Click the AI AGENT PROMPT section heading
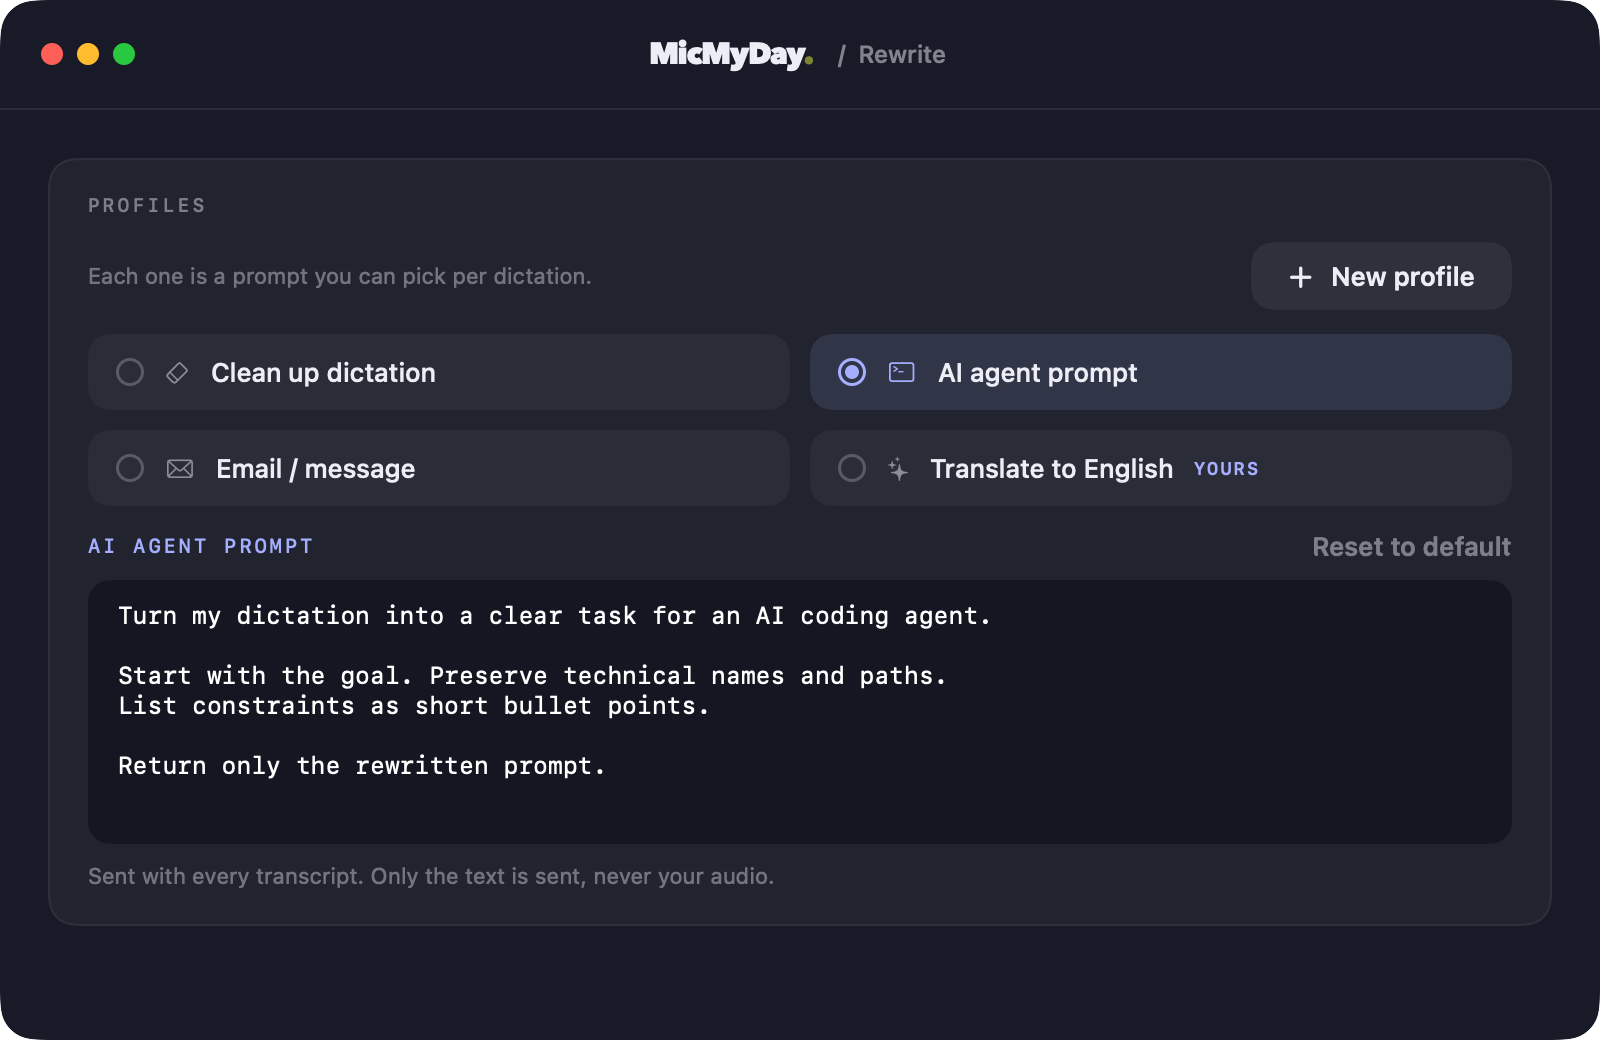 point(201,546)
